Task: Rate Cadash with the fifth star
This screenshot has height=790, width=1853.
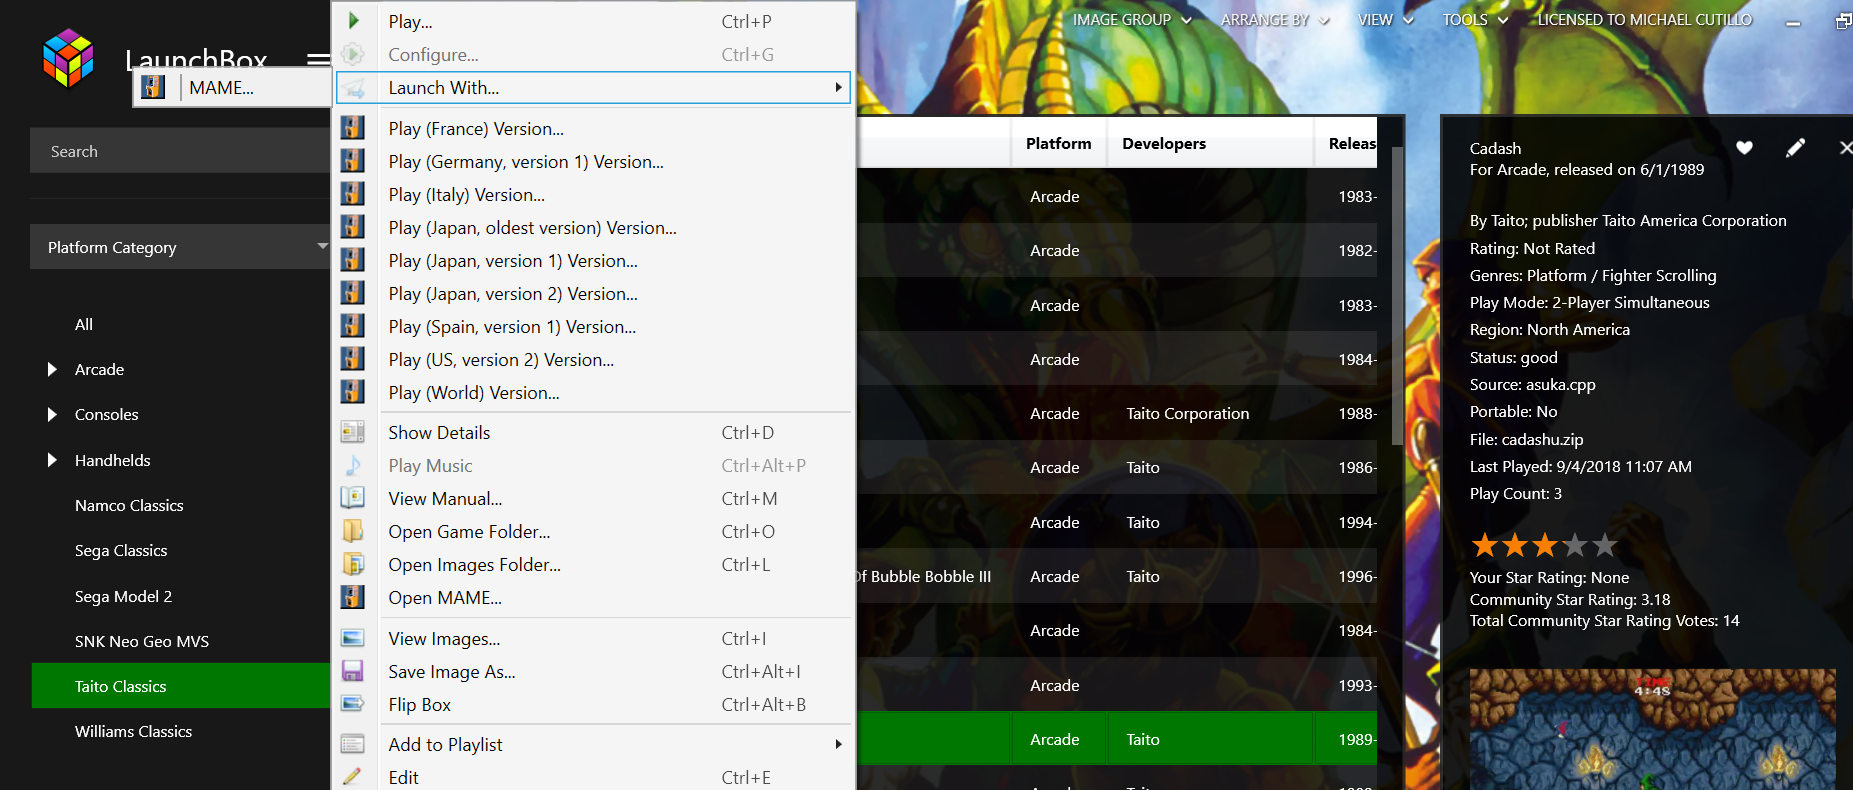Action: (1605, 545)
